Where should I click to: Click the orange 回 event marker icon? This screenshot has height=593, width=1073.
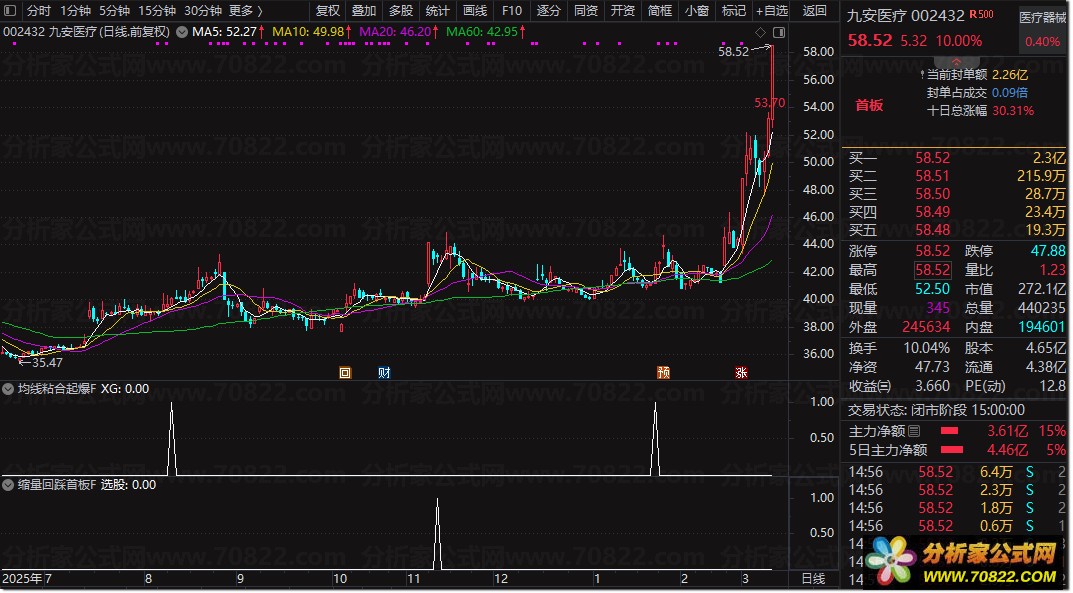pos(346,372)
